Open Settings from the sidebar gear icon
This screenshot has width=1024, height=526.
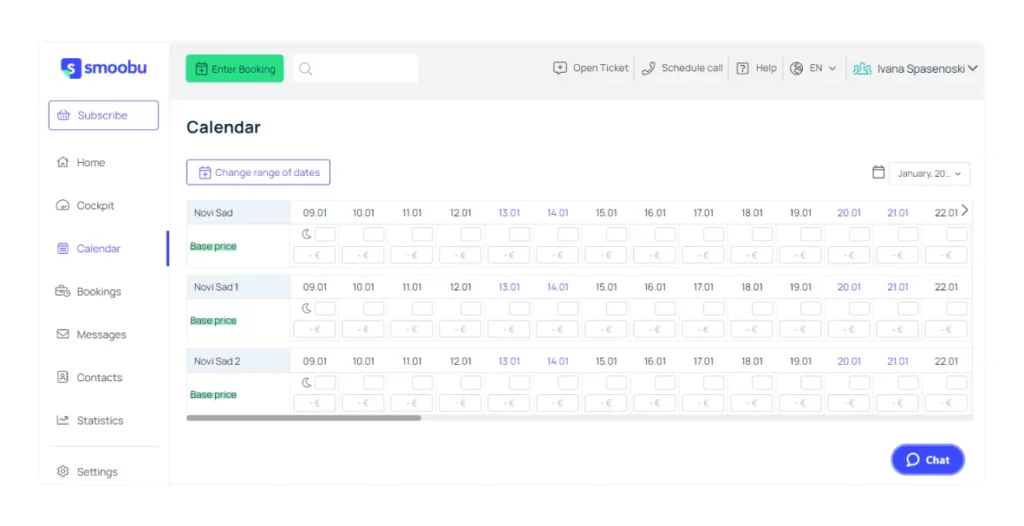click(63, 471)
